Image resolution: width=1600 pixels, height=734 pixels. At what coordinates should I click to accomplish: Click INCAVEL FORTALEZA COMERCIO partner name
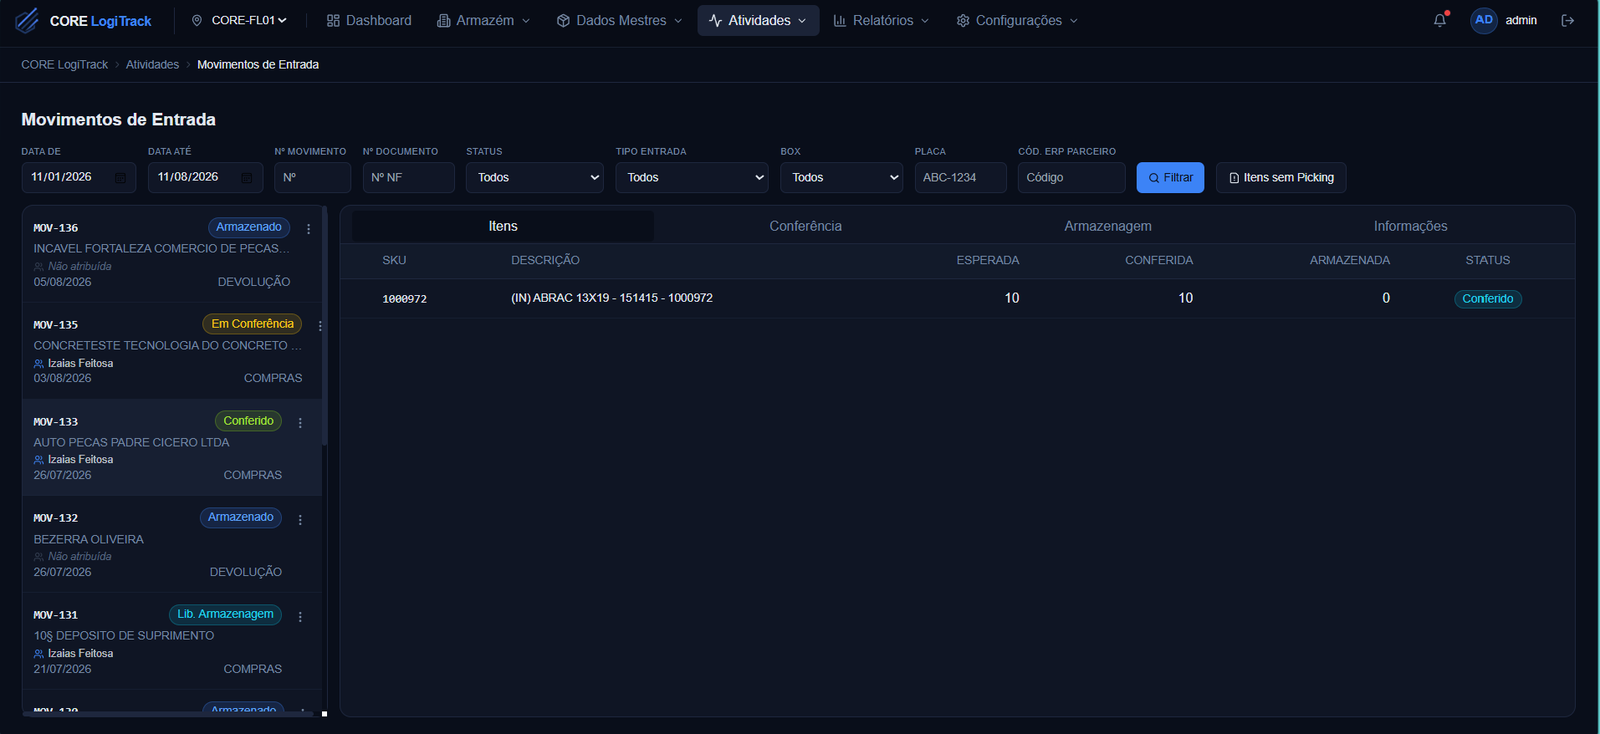pos(162,248)
